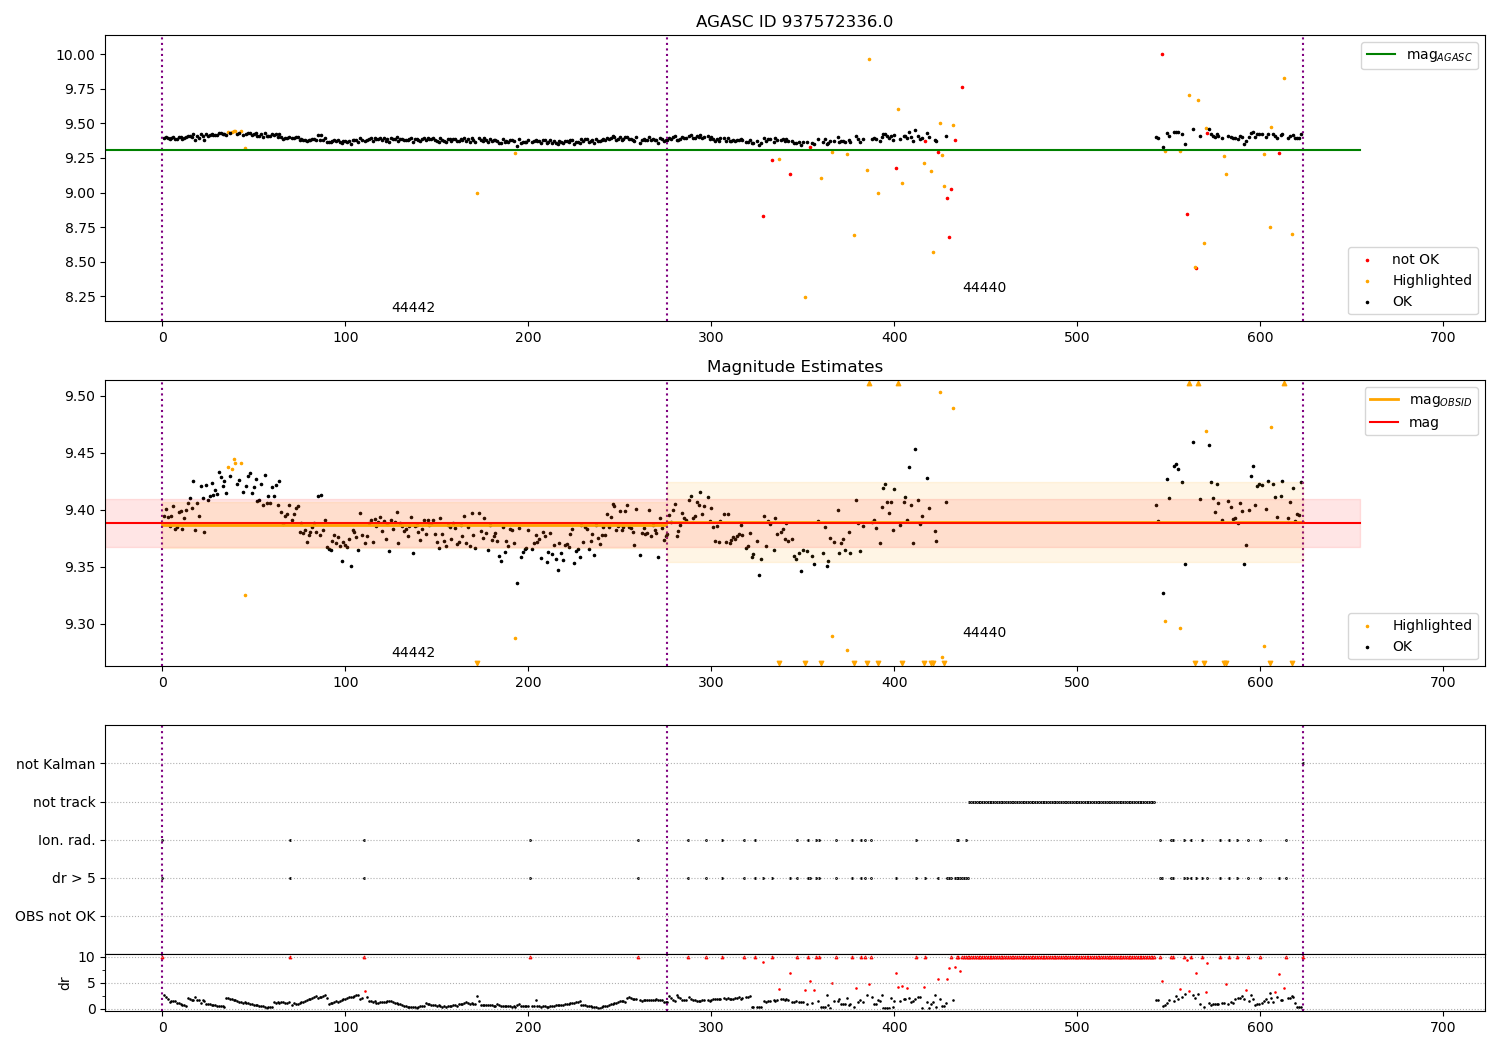Select the orange mag OBSID legend entry
Viewport: 1500px width, 1050px height.
click(1421, 400)
